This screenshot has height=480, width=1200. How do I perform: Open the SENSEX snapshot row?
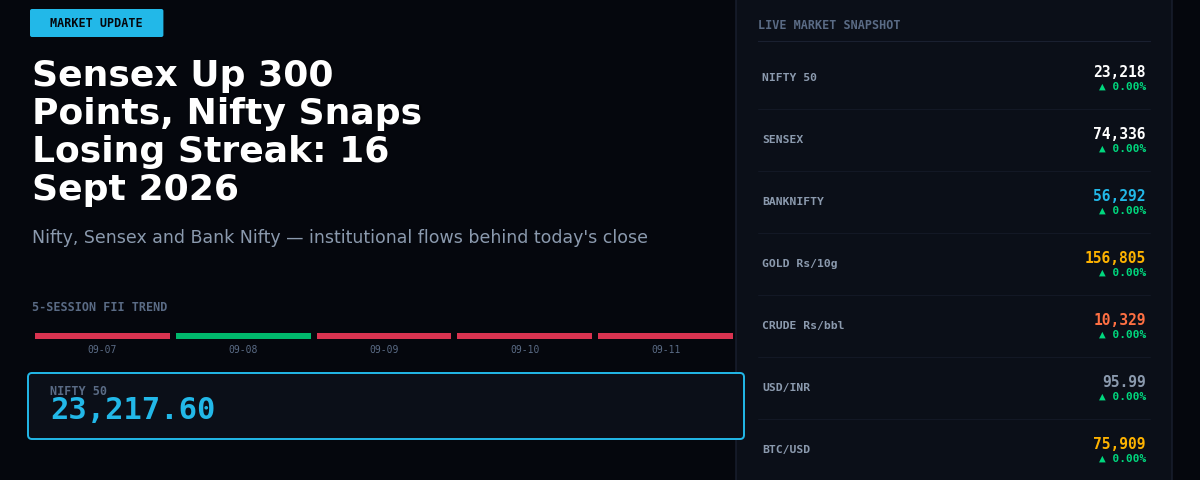[x=954, y=140]
